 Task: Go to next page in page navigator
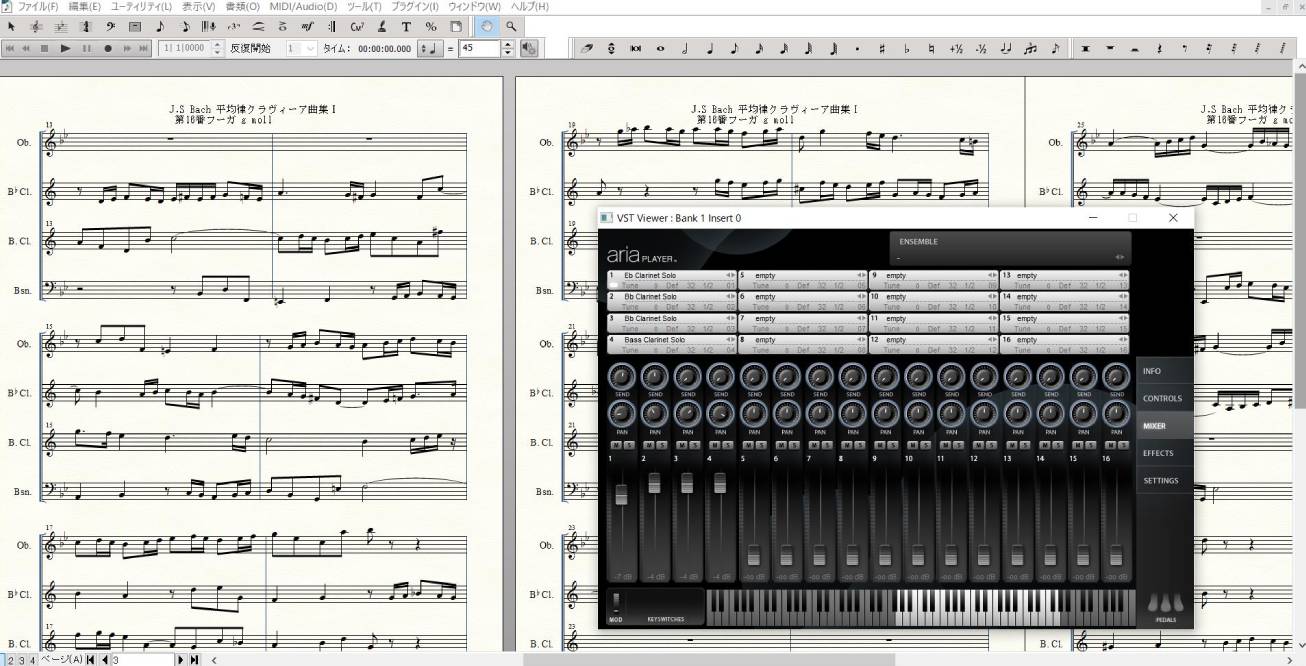(x=181, y=660)
